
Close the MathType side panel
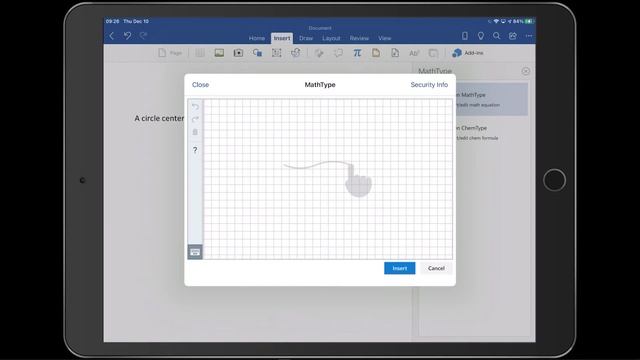point(526,71)
